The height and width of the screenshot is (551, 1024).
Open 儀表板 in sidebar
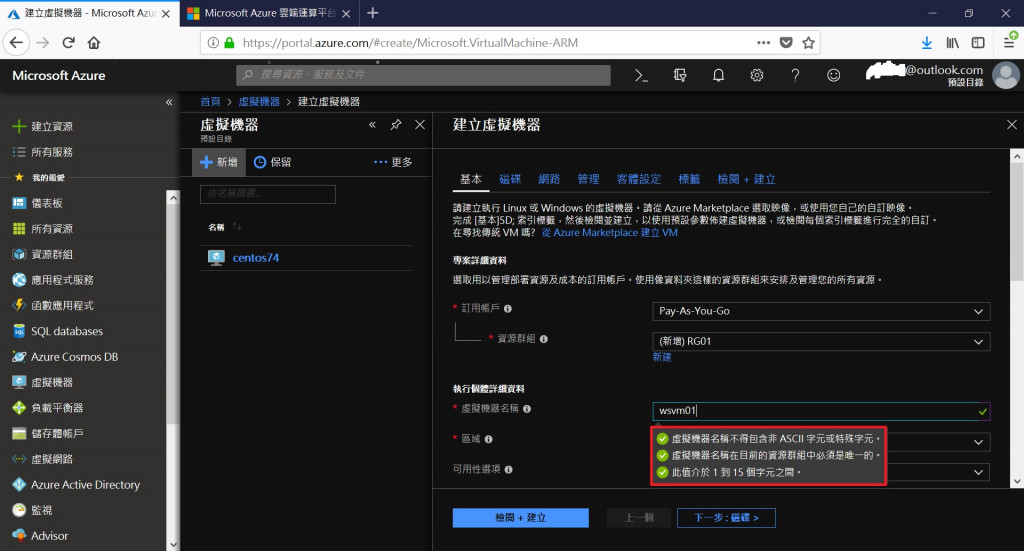(38, 203)
